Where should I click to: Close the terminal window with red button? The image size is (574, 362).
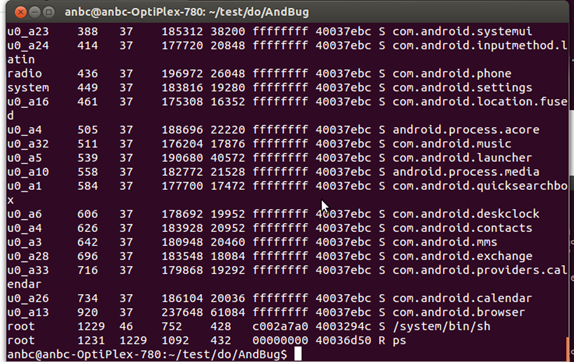[21, 12]
